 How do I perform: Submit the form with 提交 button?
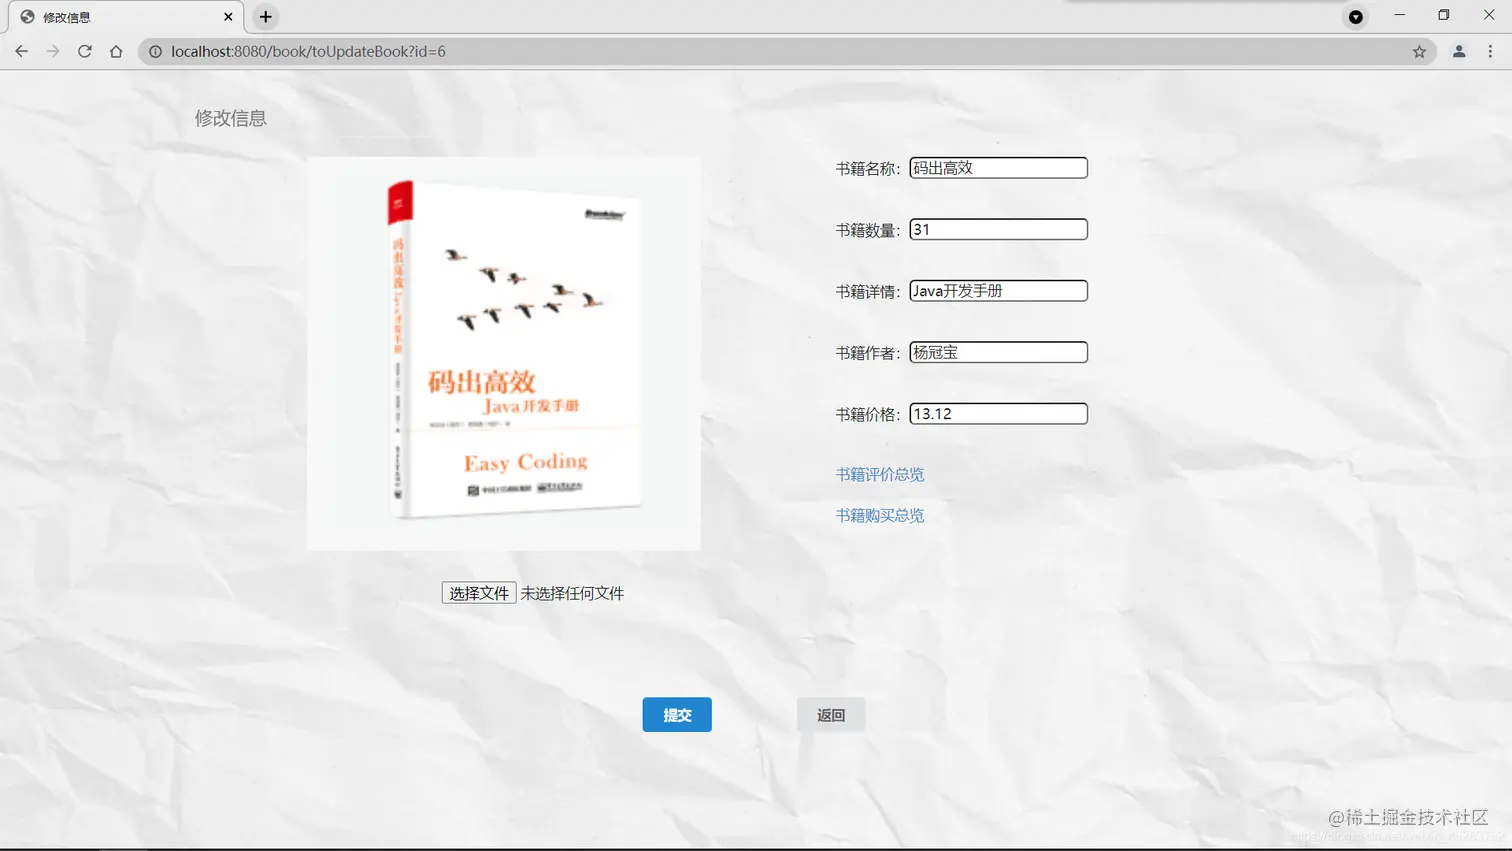tap(677, 715)
